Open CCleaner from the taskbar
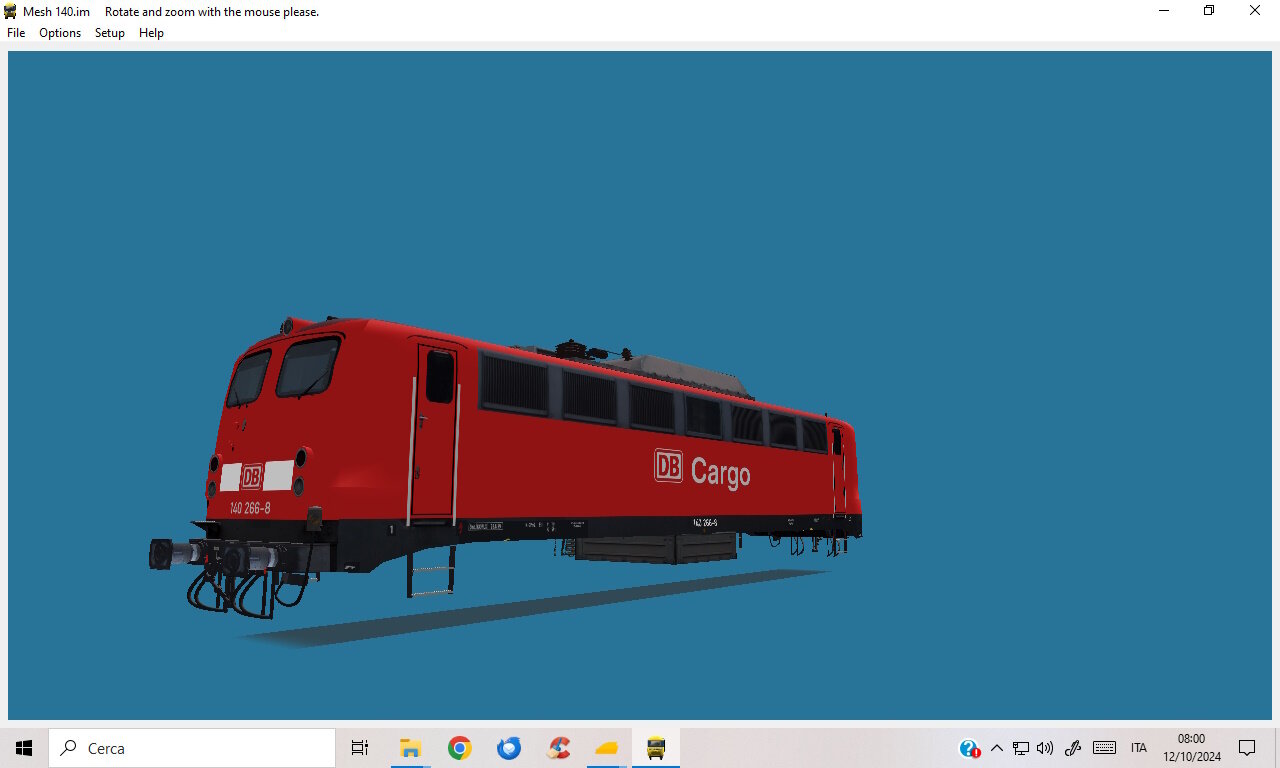The width and height of the screenshot is (1280, 768). tap(558, 748)
